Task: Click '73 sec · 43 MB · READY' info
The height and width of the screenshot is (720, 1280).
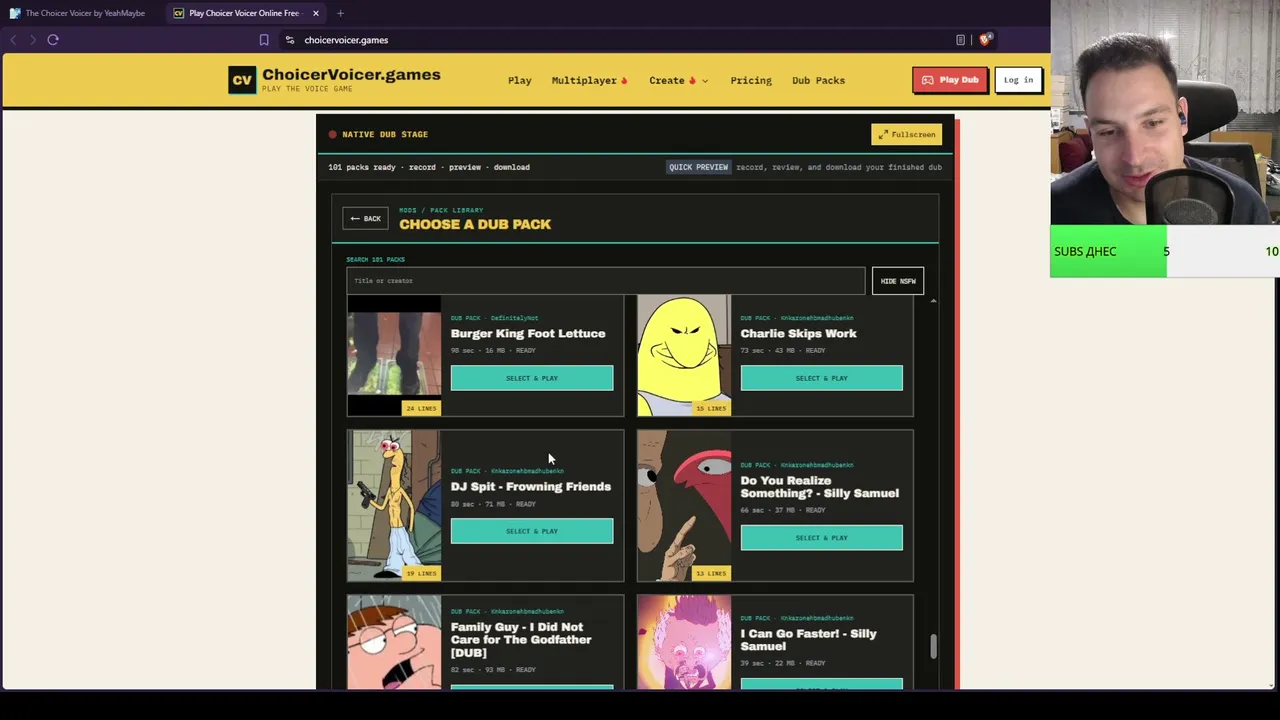Action: (x=783, y=351)
